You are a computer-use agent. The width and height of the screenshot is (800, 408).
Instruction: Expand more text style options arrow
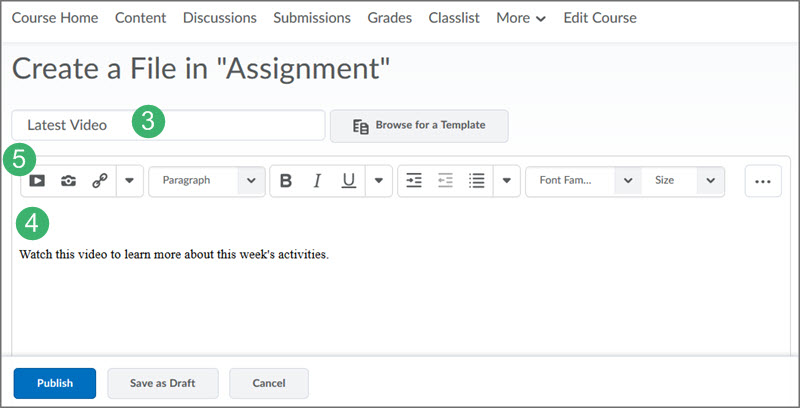point(379,181)
